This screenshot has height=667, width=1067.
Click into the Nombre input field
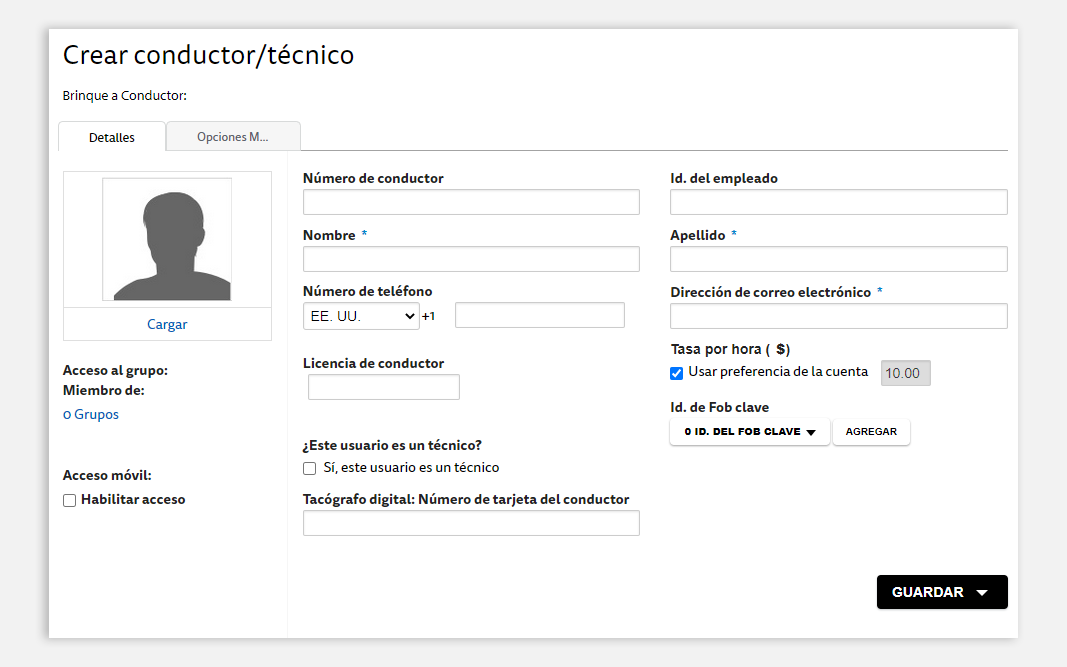tap(471, 259)
